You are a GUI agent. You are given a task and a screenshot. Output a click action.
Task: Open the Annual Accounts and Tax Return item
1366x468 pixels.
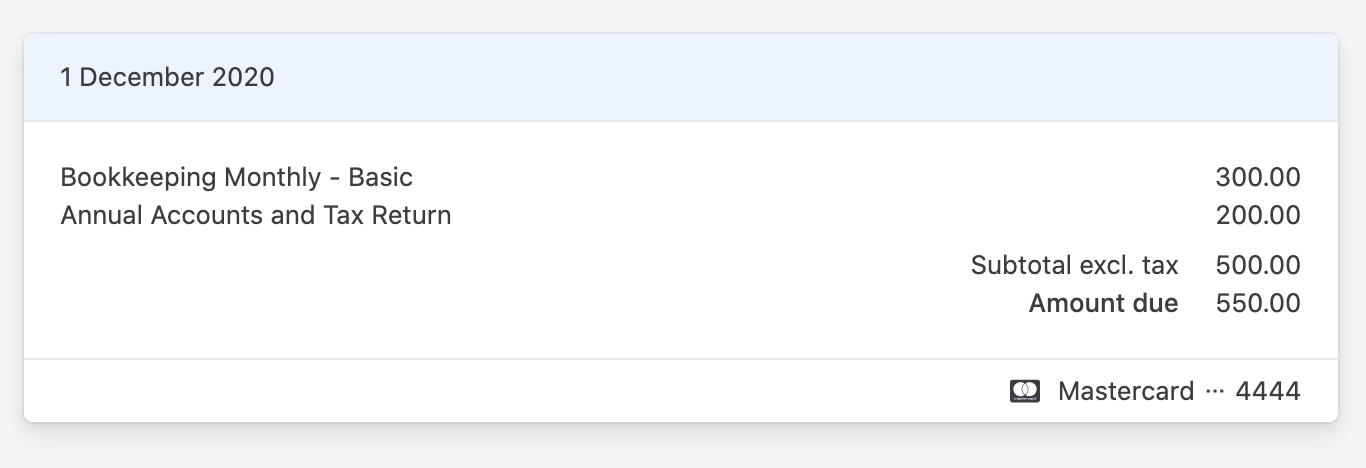[x=256, y=215]
